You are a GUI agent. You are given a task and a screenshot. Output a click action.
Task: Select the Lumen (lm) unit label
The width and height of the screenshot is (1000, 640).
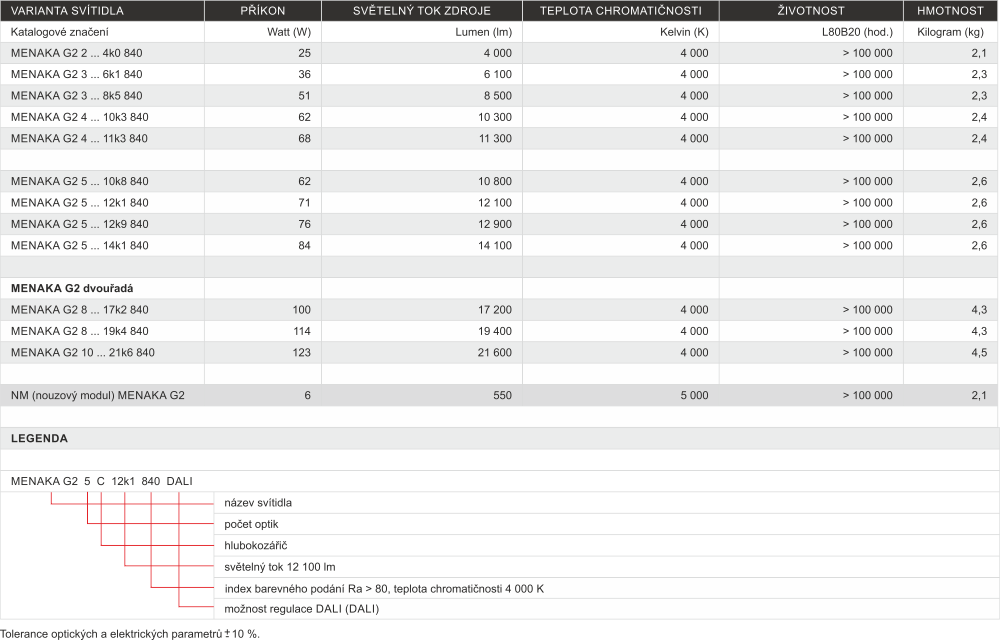[x=483, y=32]
